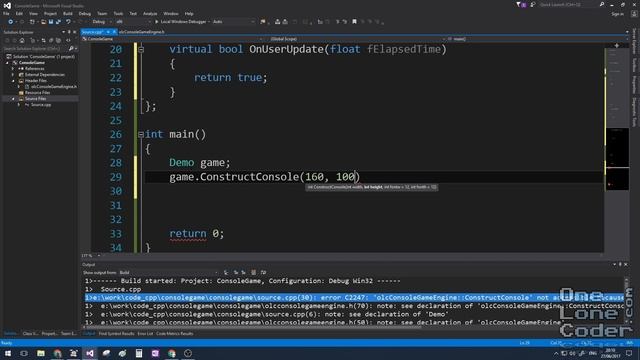Click the Build started output line
The height and width of the screenshot is (360, 640).
[243, 281]
